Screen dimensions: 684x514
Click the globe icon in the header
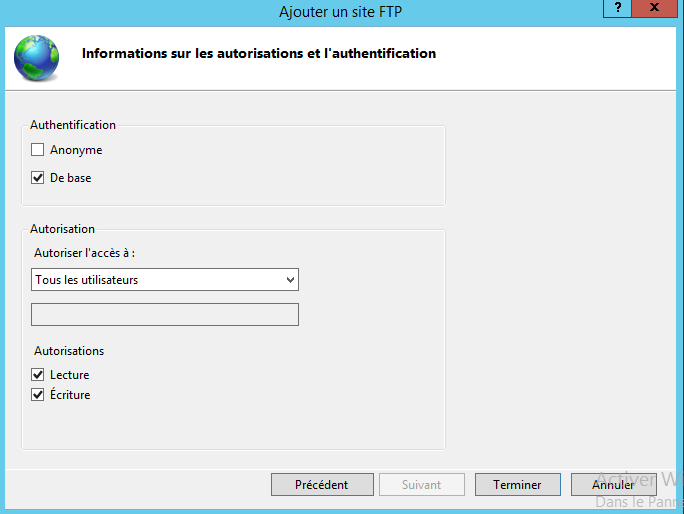[x=37, y=58]
